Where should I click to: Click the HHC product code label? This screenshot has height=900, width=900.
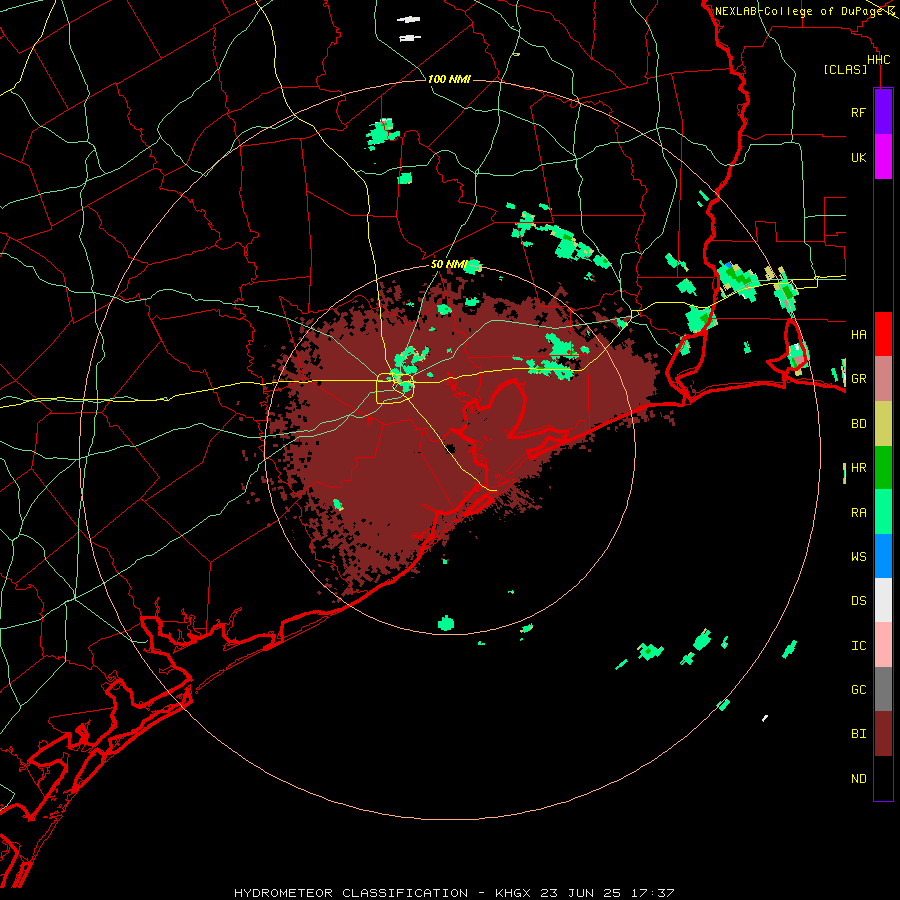pyautogui.click(x=878, y=60)
